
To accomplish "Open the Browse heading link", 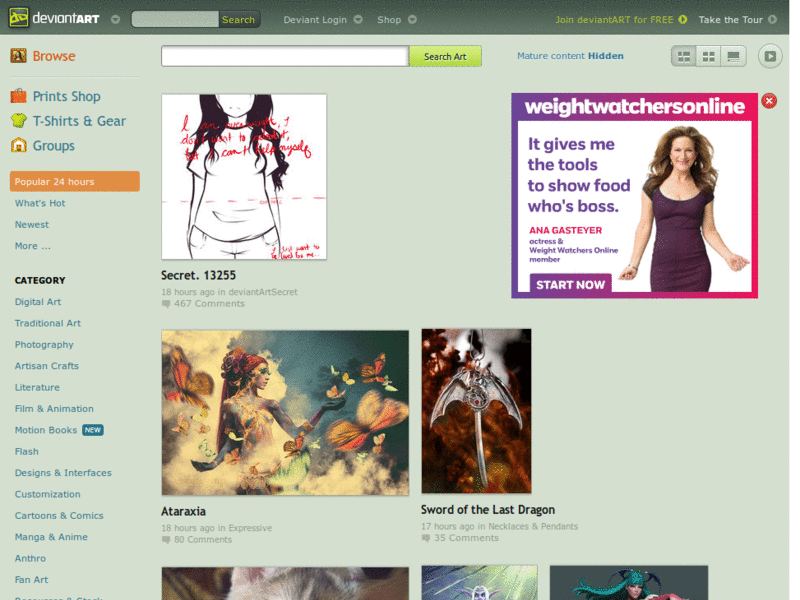I will click(54, 56).
